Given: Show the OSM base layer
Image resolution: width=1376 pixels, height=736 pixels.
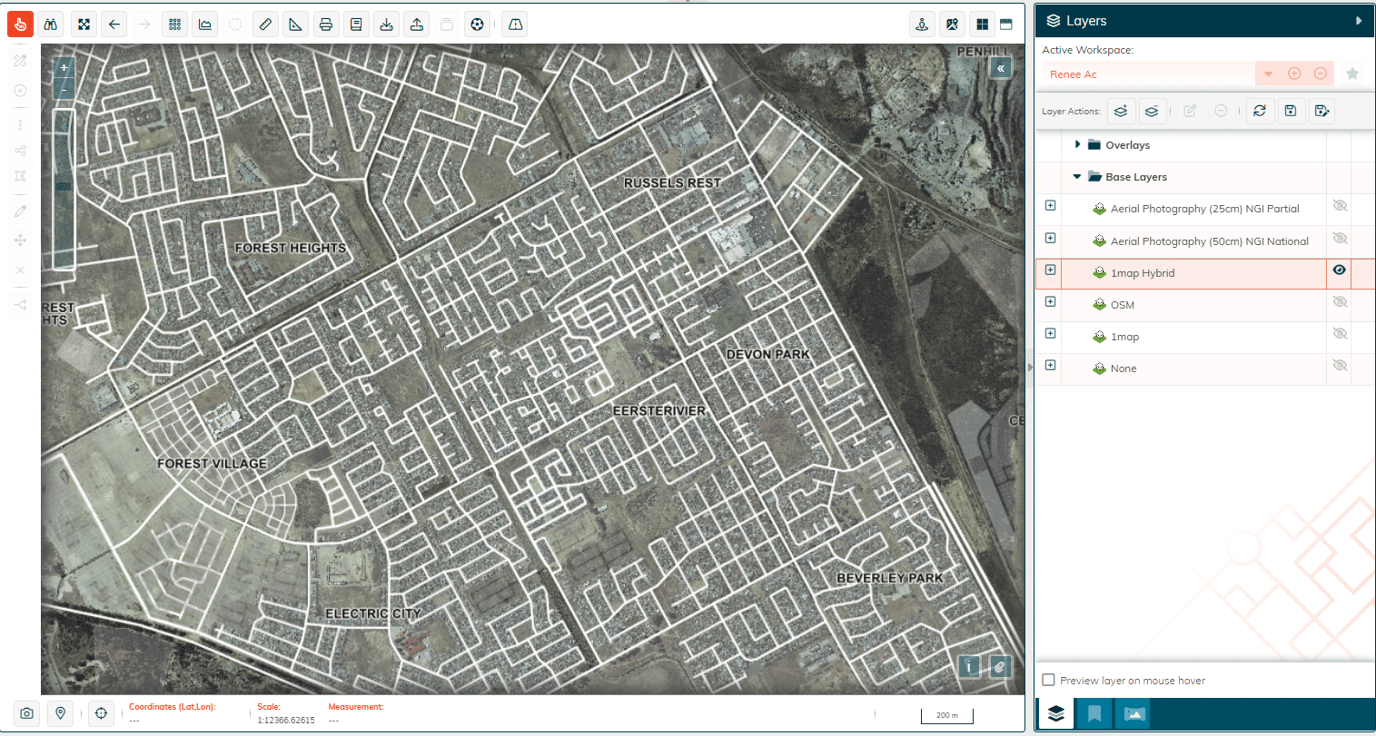Looking at the screenshot, I should [x=1339, y=303].
